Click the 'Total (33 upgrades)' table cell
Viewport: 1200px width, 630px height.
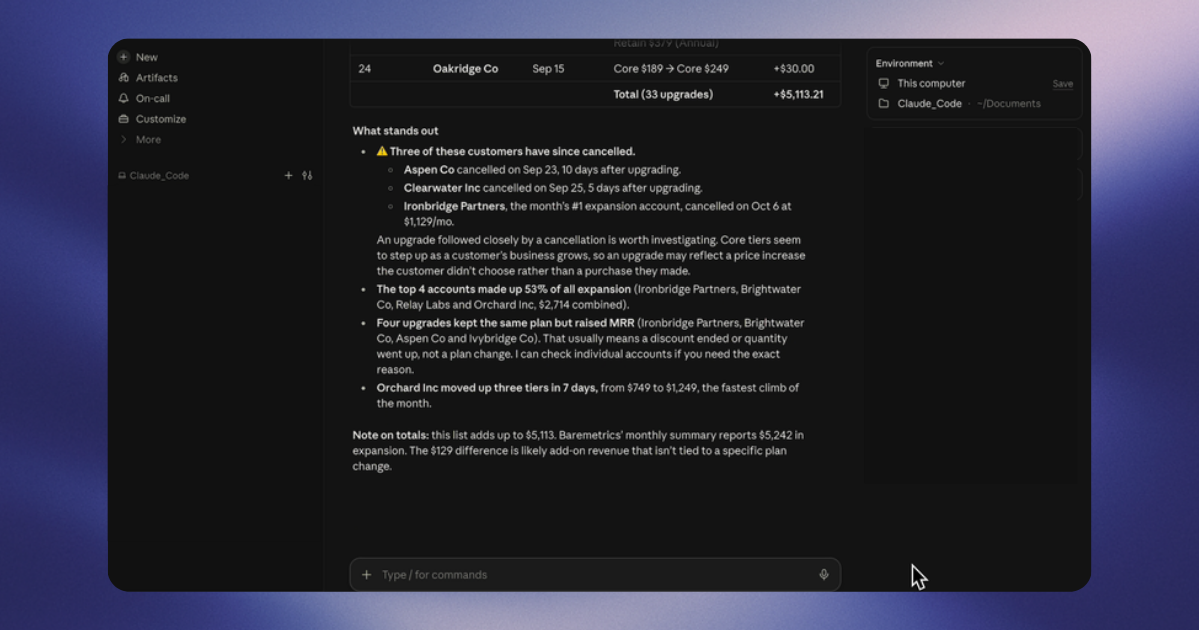pos(663,95)
